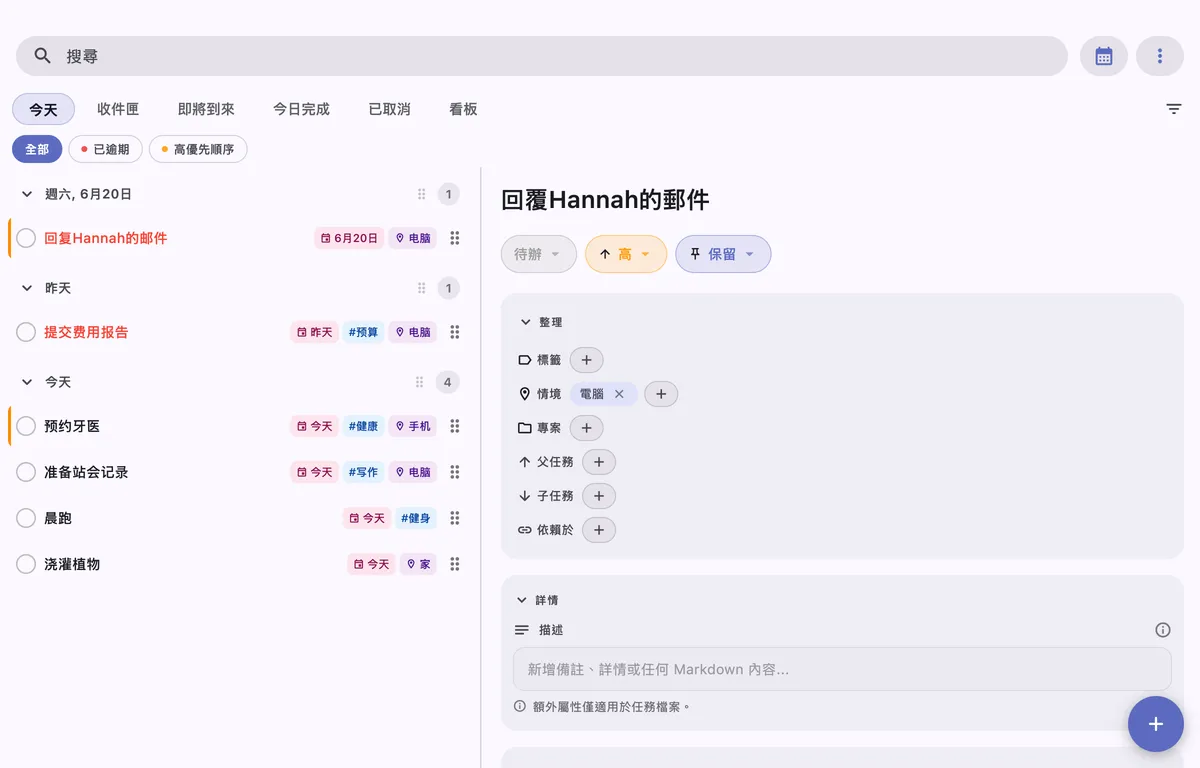Open task 准备站会记录
The image size is (1200, 768).
86,472
